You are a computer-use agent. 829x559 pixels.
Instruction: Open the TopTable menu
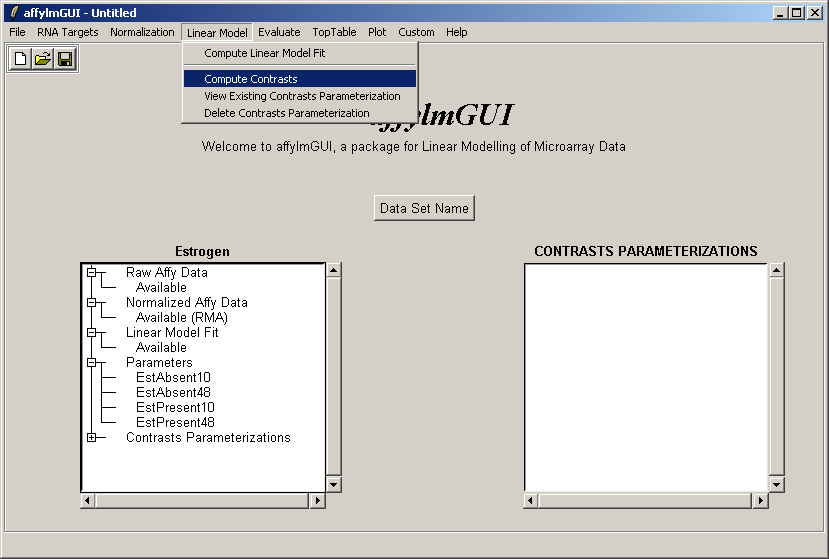coord(334,32)
